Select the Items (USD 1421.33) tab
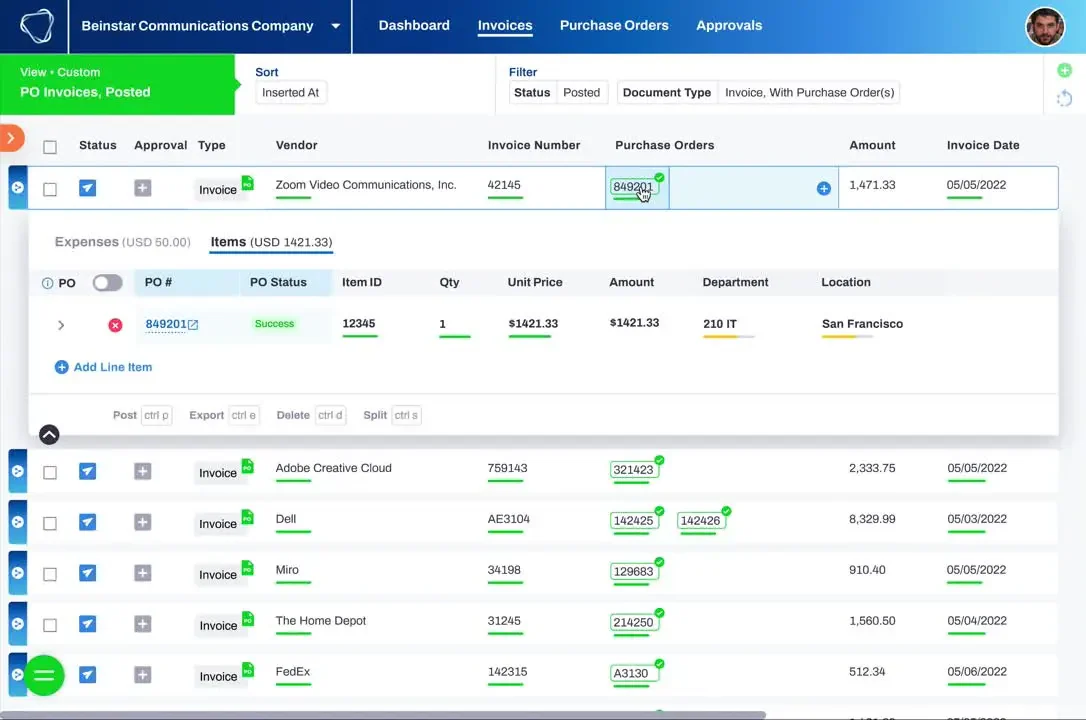1086x720 pixels. 272,242
